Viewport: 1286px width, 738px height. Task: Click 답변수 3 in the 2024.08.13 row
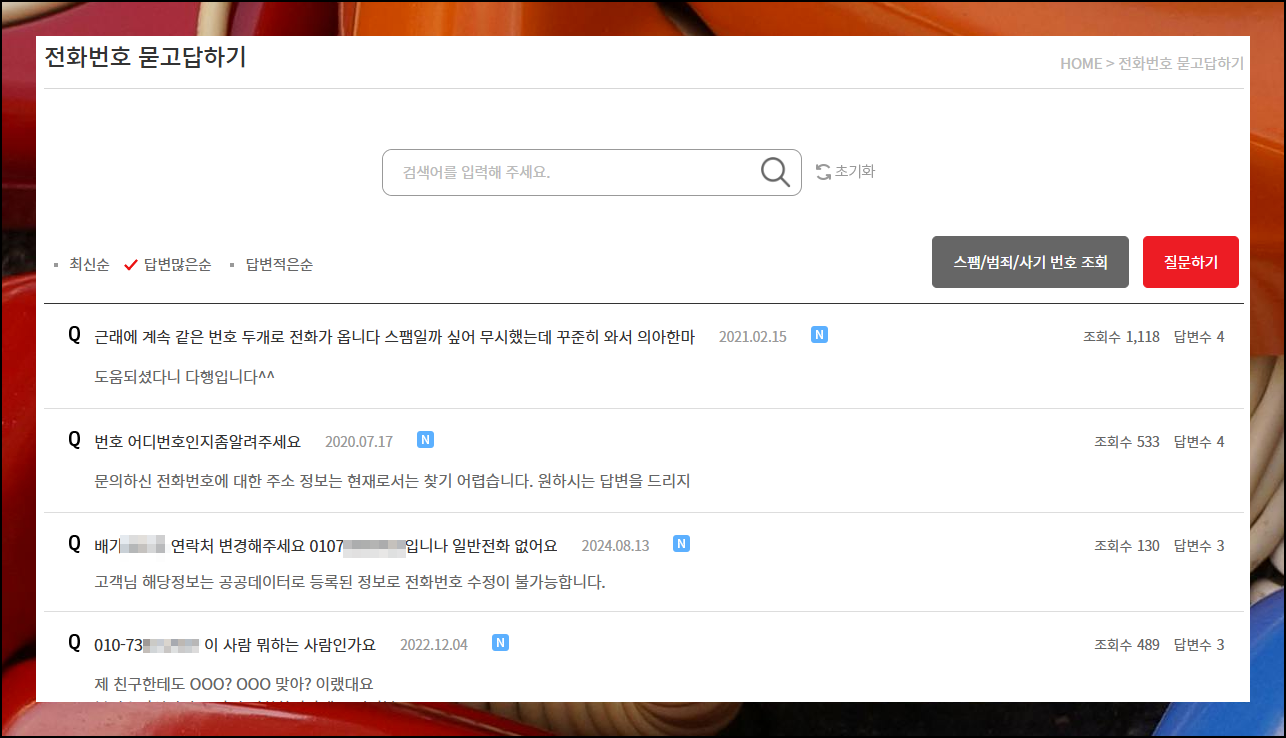[1199, 545]
